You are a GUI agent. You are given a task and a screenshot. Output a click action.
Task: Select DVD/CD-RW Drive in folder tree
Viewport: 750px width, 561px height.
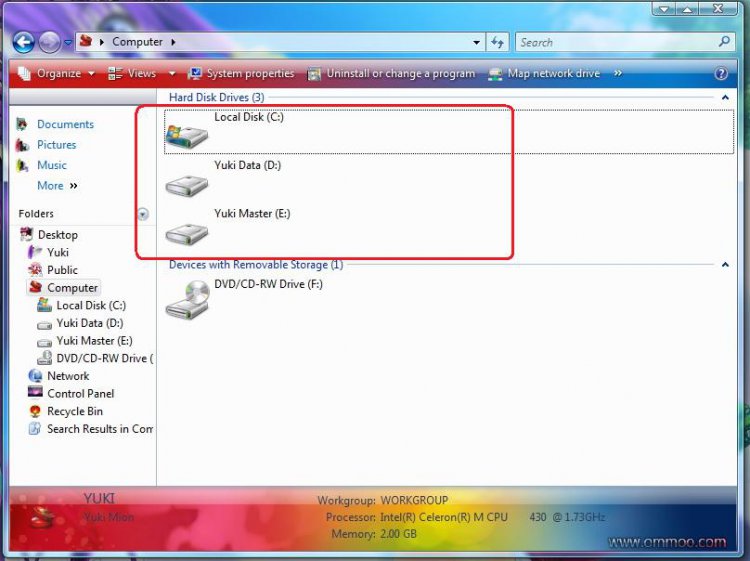104,358
